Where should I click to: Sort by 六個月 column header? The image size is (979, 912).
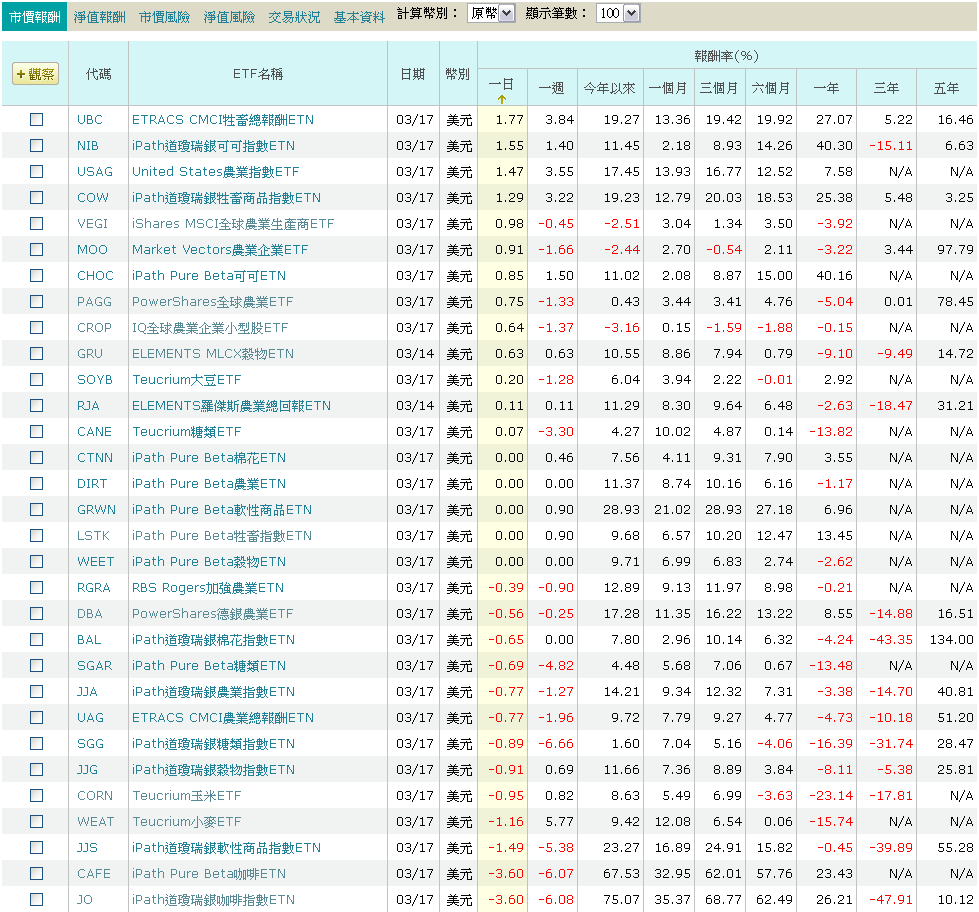[770, 88]
